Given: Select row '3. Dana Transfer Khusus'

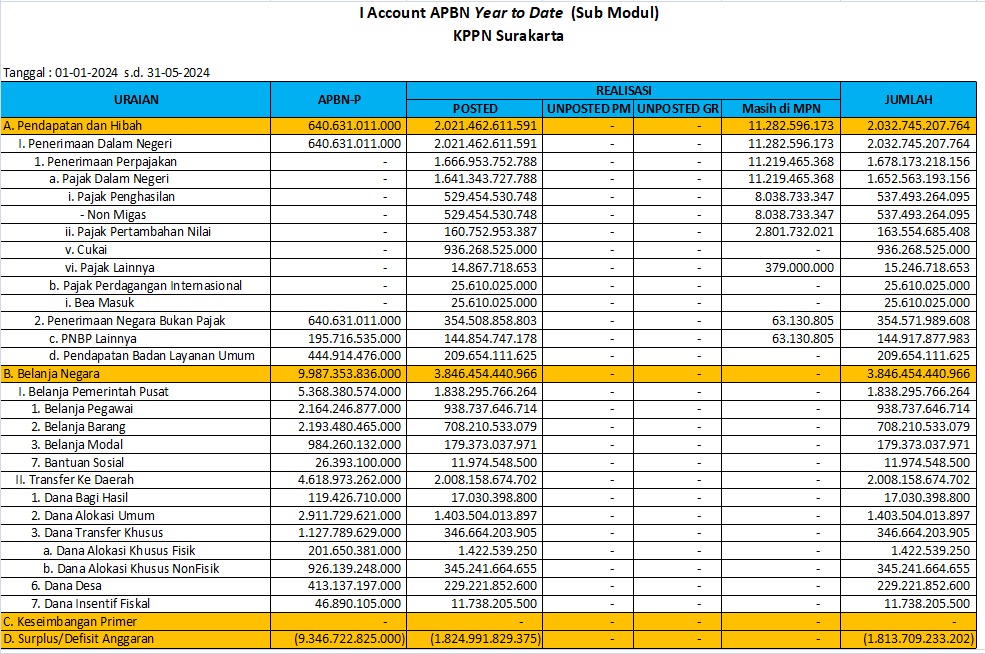Looking at the screenshot, I should point(489,533).
